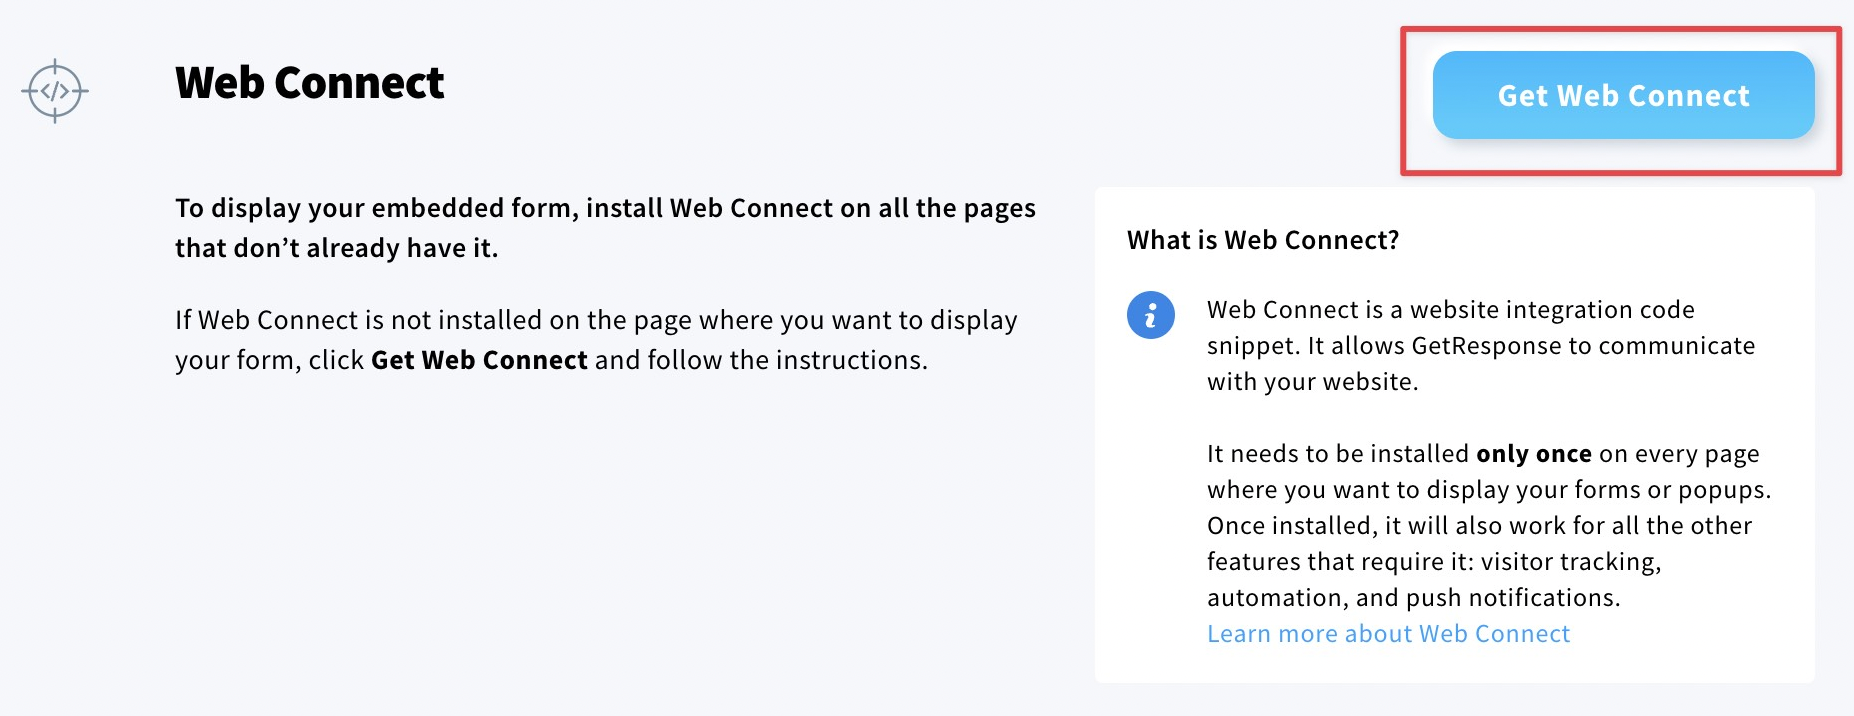1854x716 pixels.
Task: Click the website integration code snippet description
Action: coord(1481,346)
